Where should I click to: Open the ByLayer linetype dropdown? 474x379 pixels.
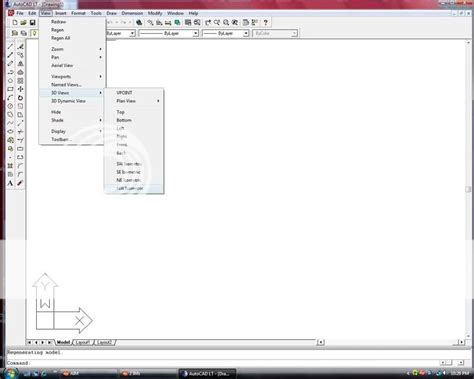196,33
